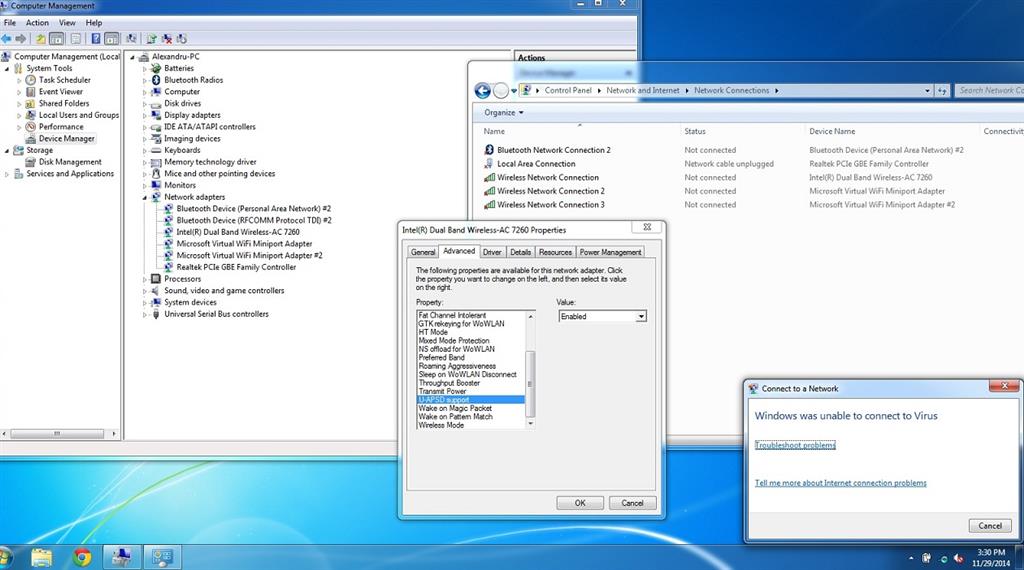Click Scan for hardware changes toolbar icon
This screenshot has height=570, width=1024.
(131, 39)
